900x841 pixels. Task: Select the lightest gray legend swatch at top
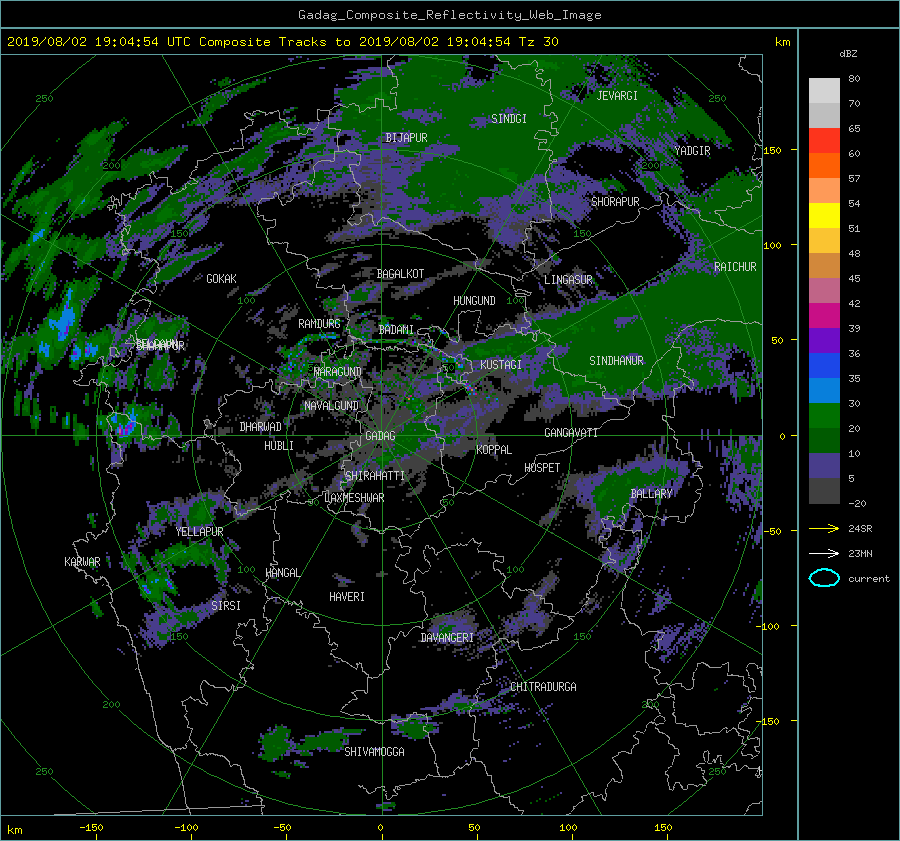coord(824,91)
